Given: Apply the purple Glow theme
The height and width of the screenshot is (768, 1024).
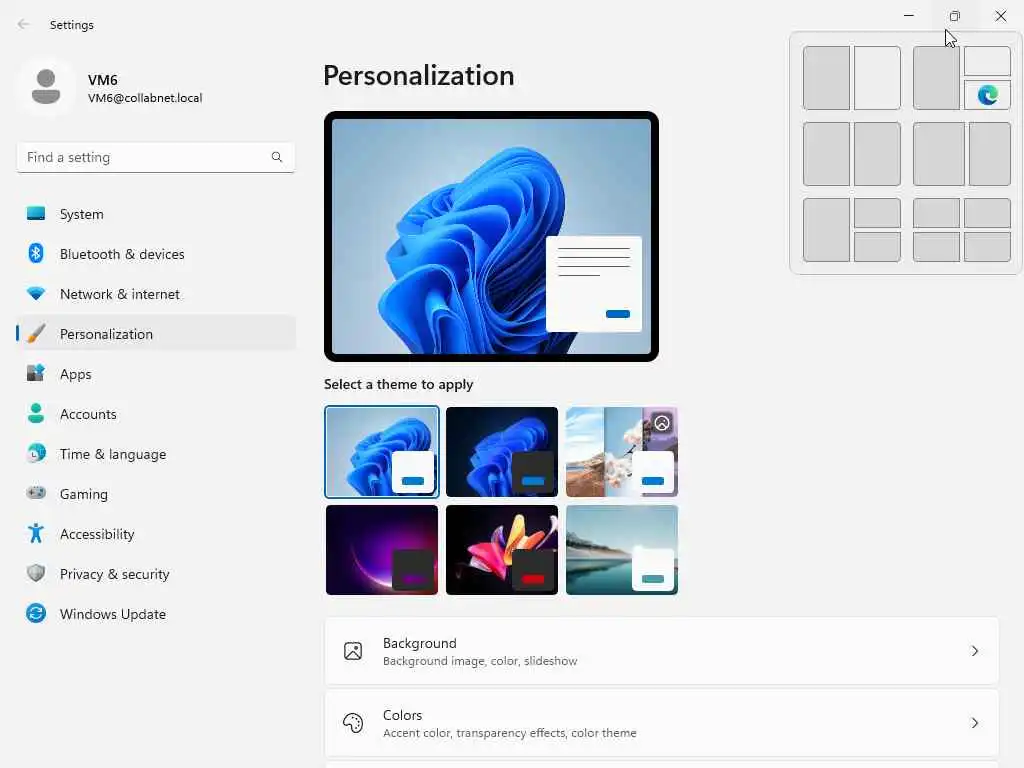Looking at the screenshot, I should pyautogui.click(x=381, y=550).
